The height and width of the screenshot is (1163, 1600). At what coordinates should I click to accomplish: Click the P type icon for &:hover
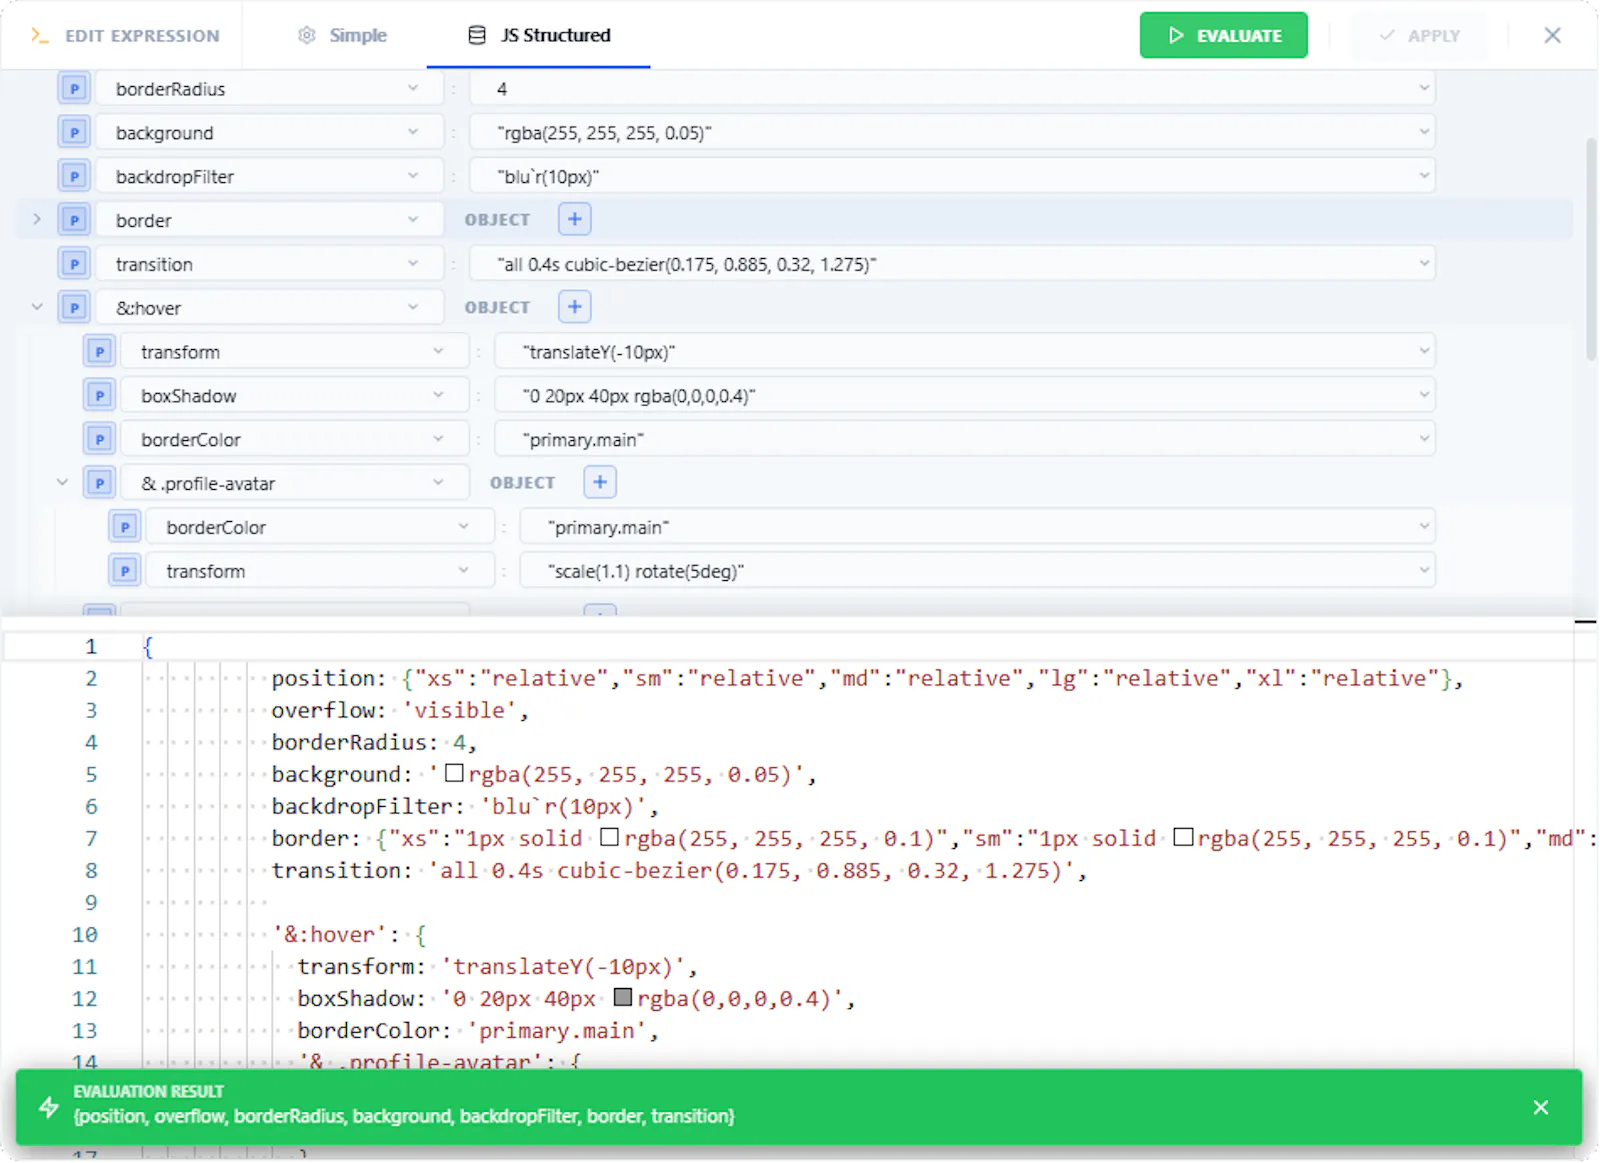[x=74, y=308]
